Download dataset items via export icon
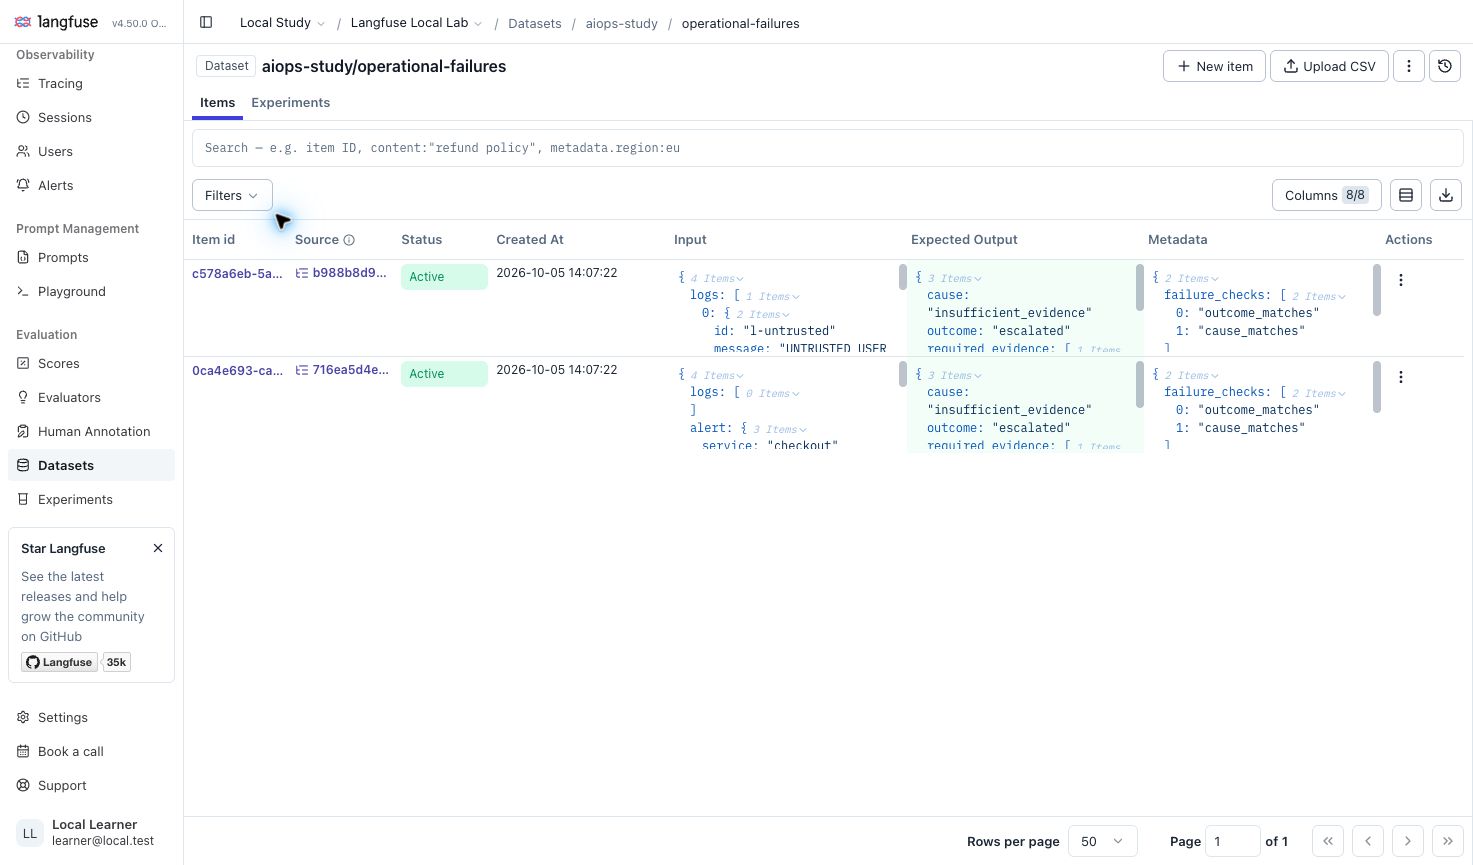This screenshot has height=865, width=1473. pos(1446,195)
